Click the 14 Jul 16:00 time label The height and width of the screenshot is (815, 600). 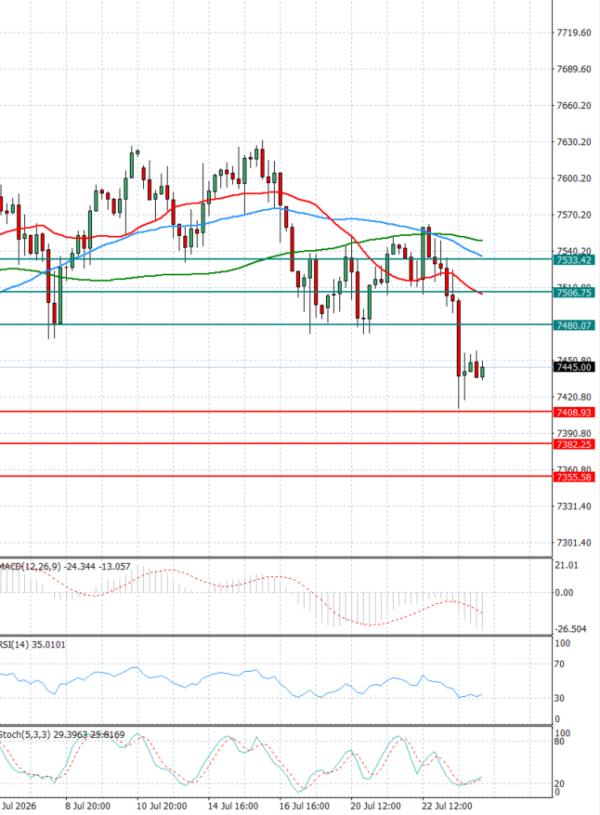pos(233,806)
